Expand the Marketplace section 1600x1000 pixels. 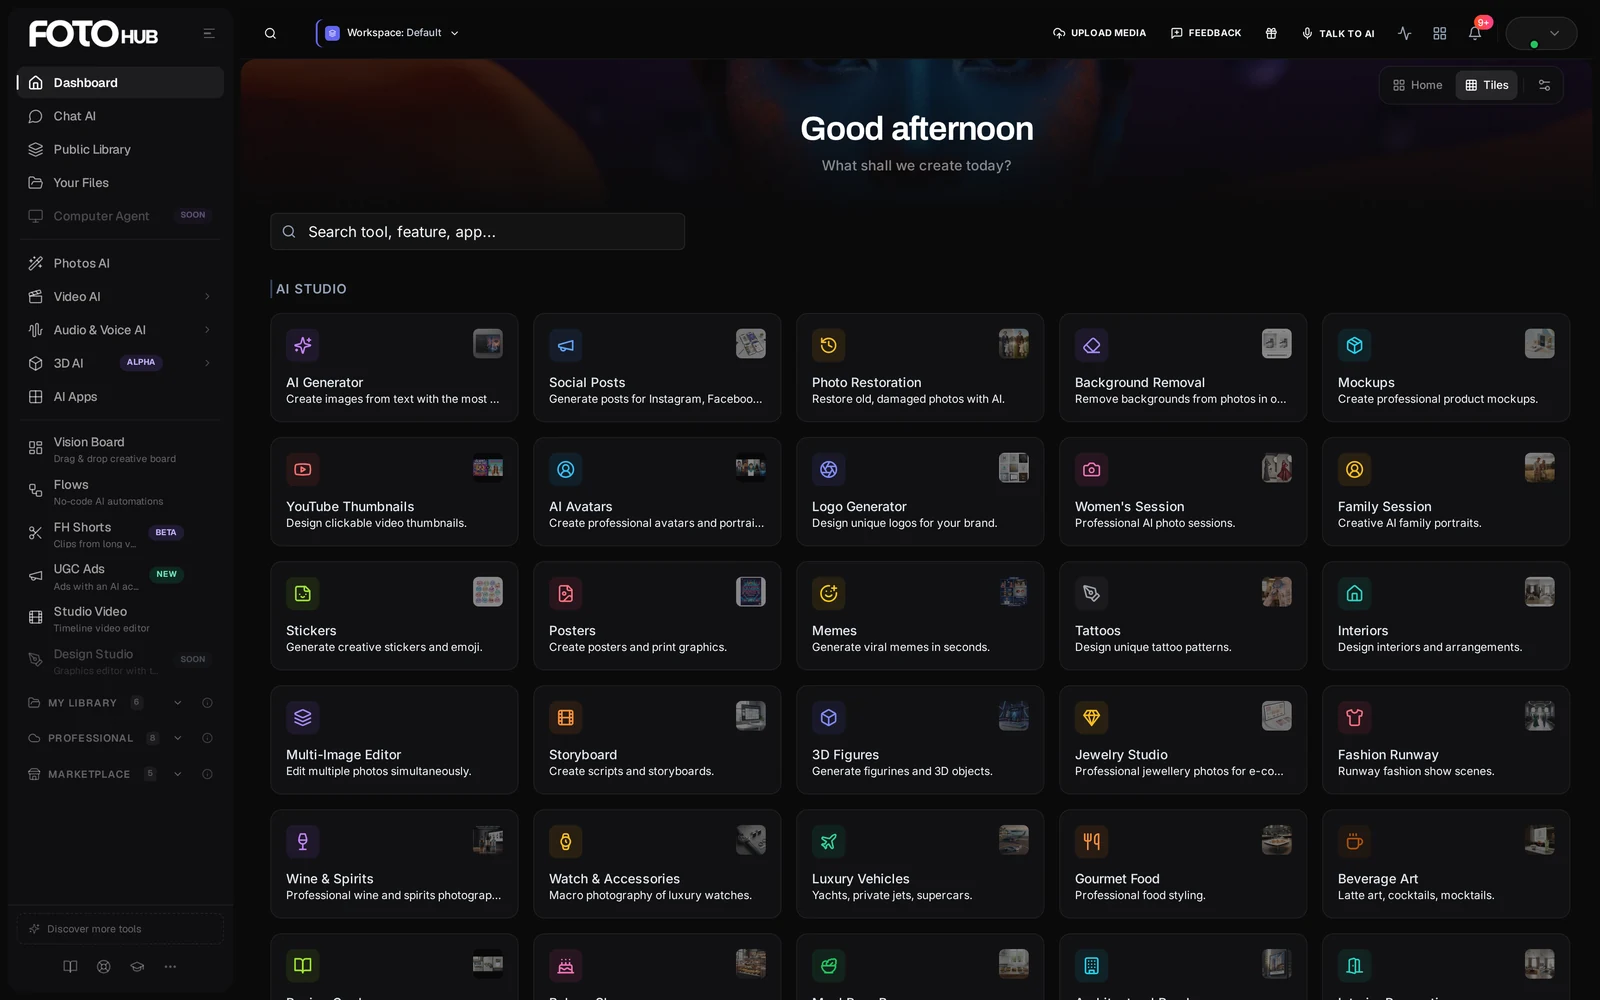tap(178, 774)
